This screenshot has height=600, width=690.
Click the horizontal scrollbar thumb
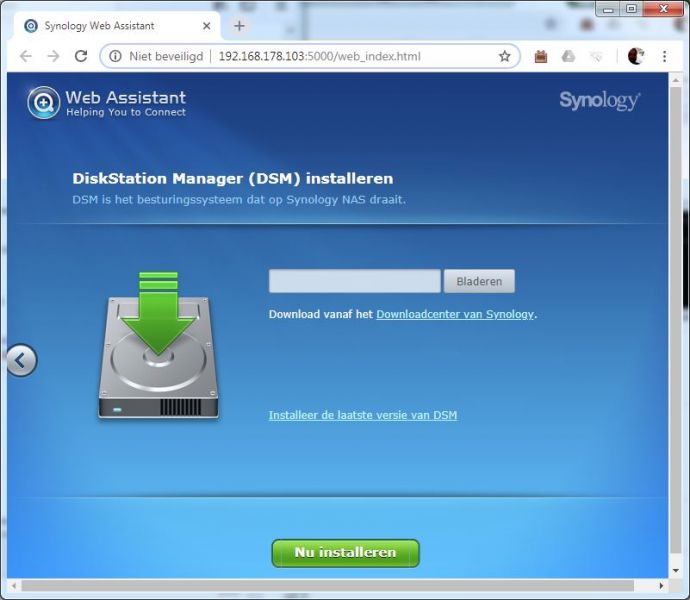pyautogui.click(x=327, y=586)
